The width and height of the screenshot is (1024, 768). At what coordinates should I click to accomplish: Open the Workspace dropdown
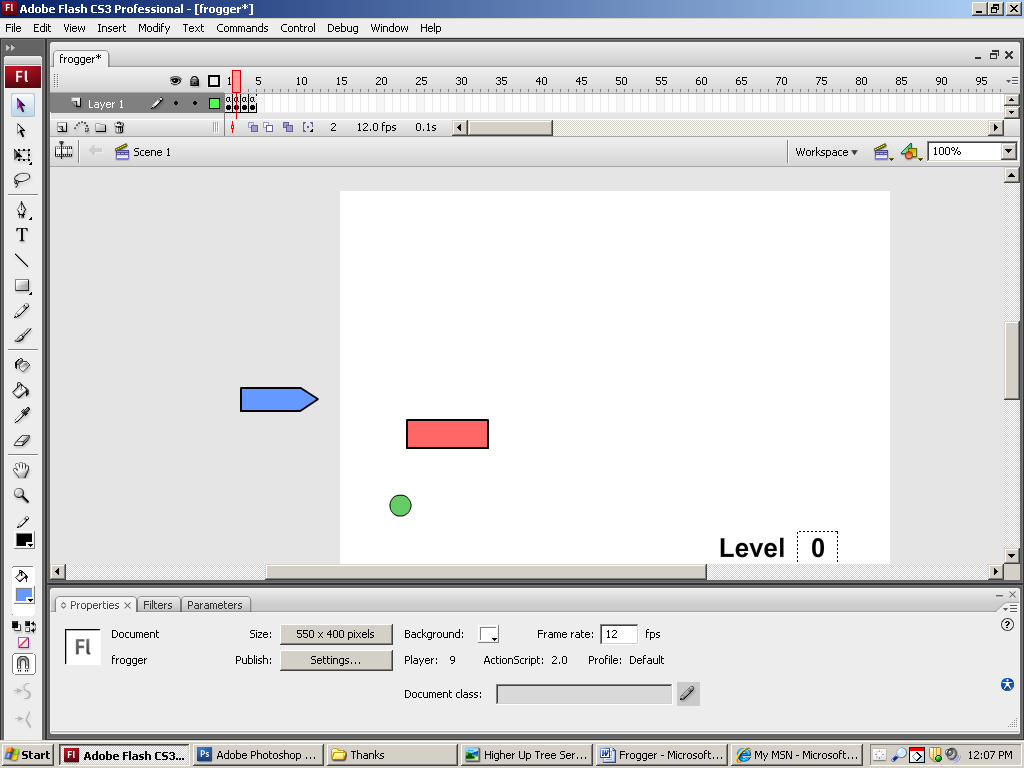tap(826, 152)
